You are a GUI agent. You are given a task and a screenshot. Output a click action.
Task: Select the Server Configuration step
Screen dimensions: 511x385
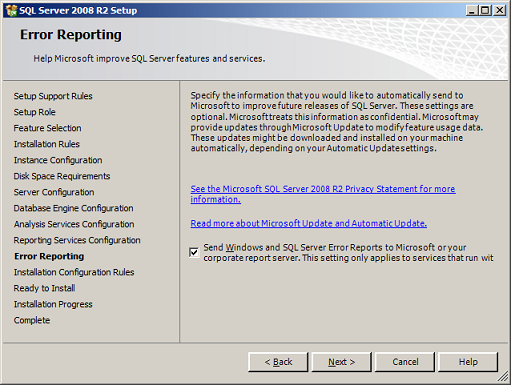pos(54,192)
